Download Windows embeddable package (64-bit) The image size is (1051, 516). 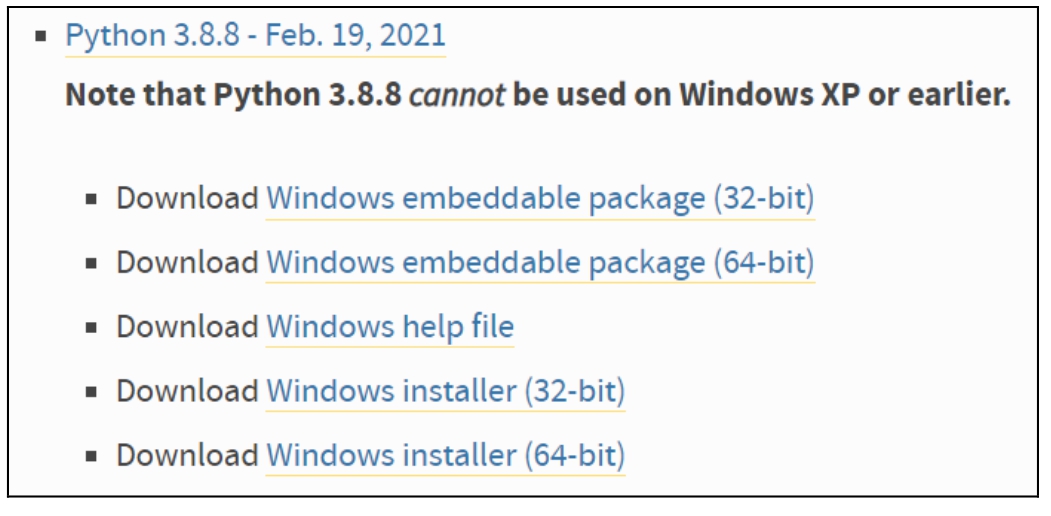(540, 263)
